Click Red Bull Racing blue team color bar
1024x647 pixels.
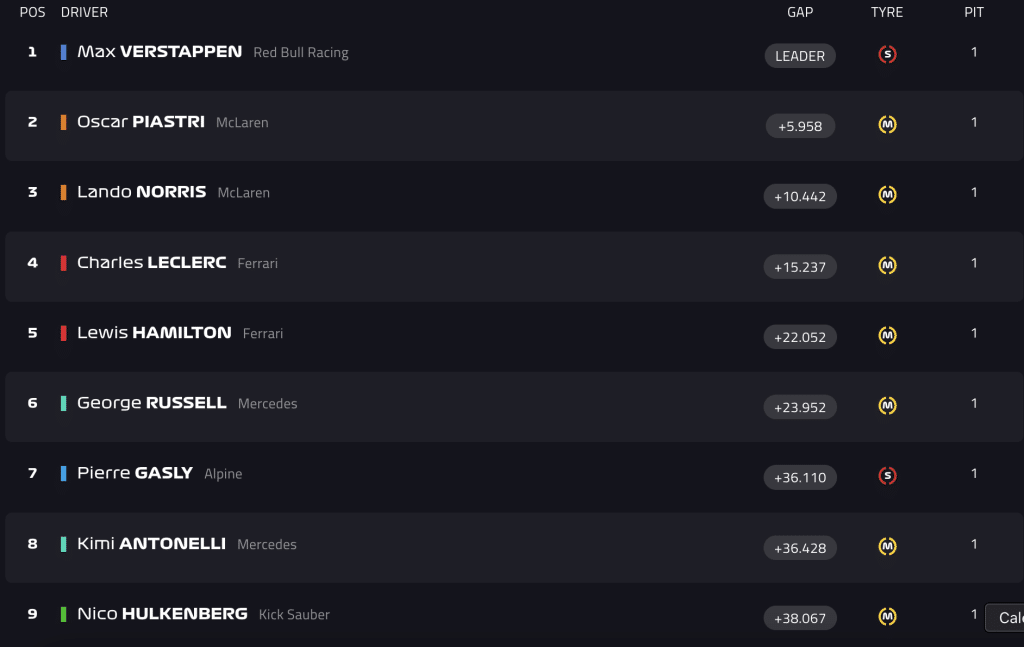(63, 52)
